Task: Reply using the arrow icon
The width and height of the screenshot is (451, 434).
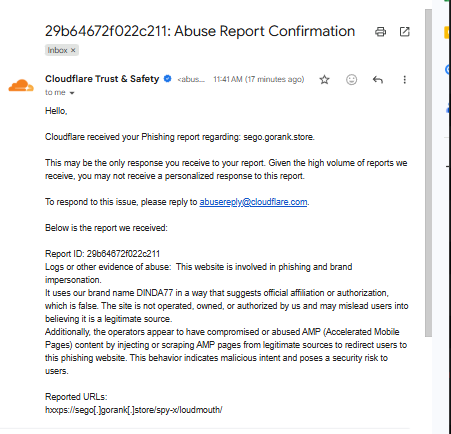Action: pyautogui.click(x=378, y=80)
